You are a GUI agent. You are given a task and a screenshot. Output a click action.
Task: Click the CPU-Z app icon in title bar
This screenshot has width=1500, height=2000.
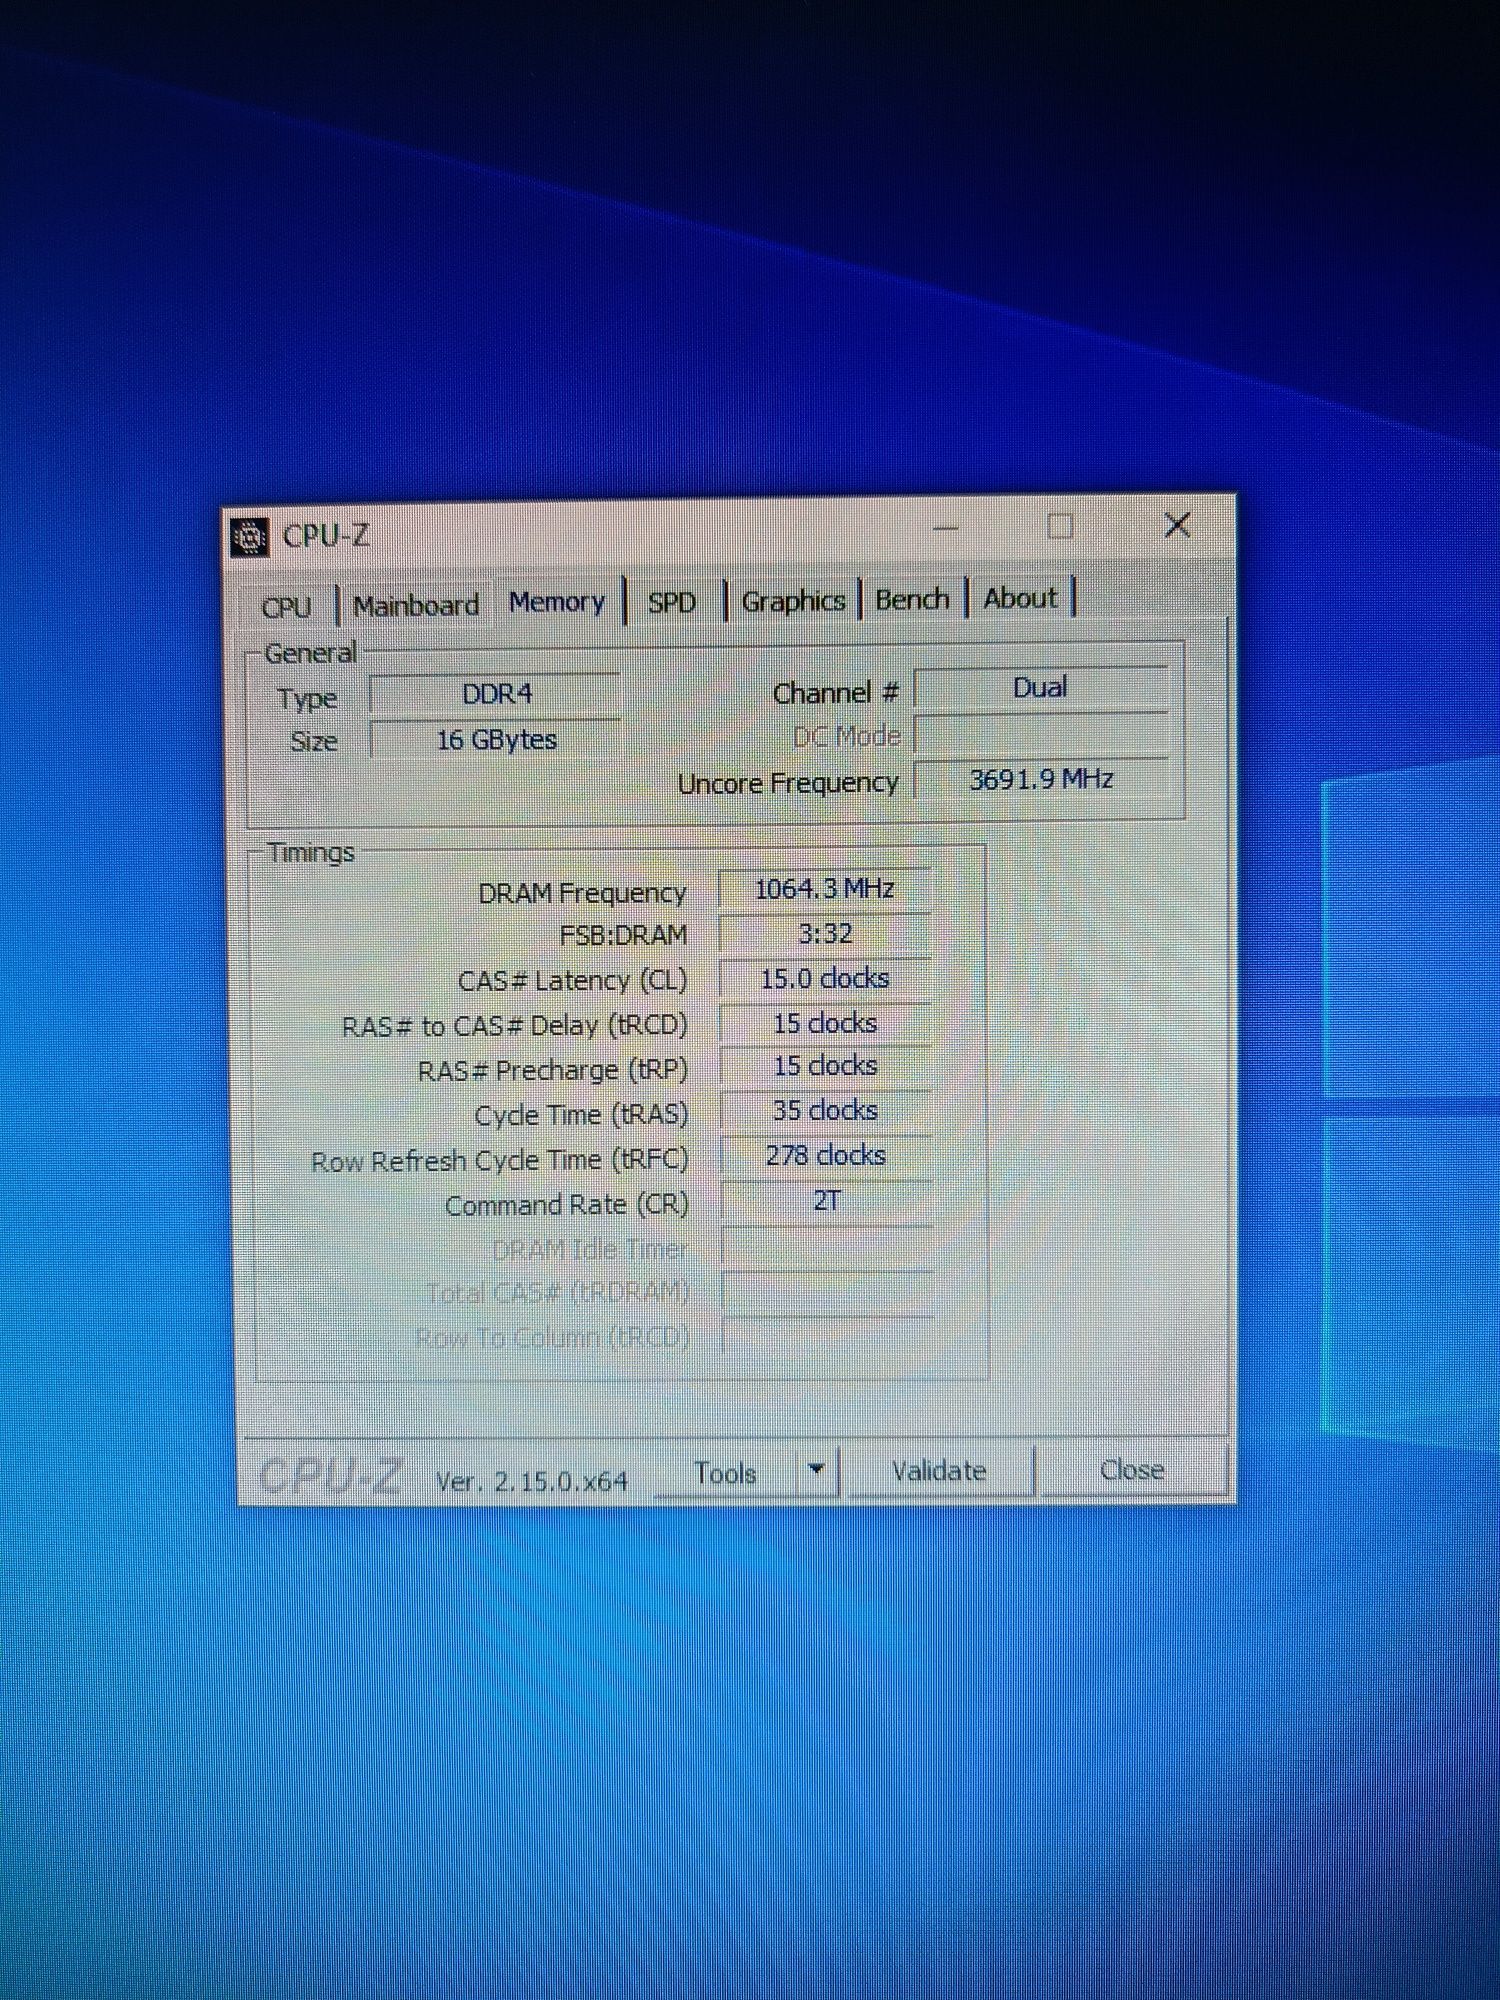(250, 537)
